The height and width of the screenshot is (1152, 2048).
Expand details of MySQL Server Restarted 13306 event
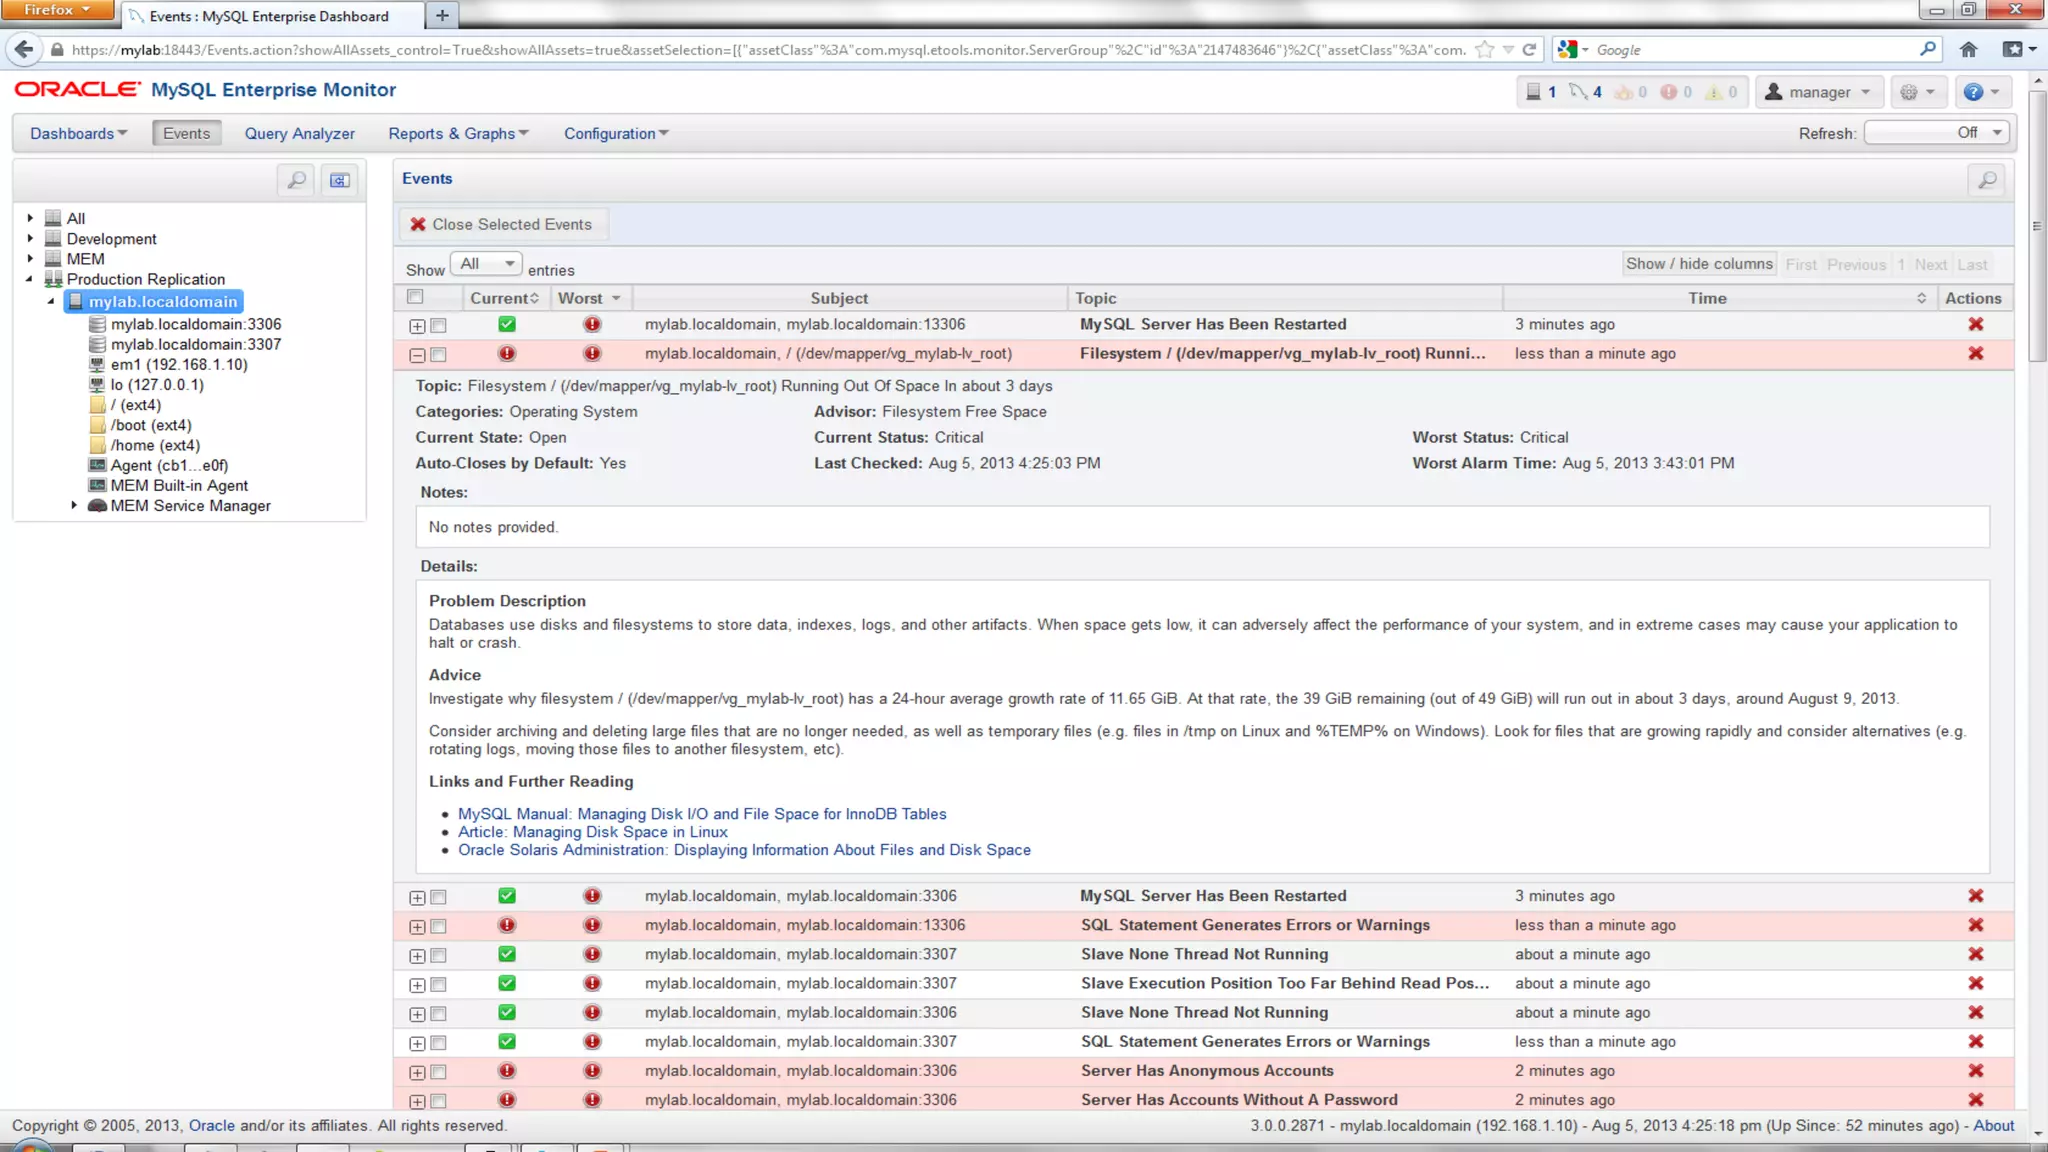(x=417, y=326)
